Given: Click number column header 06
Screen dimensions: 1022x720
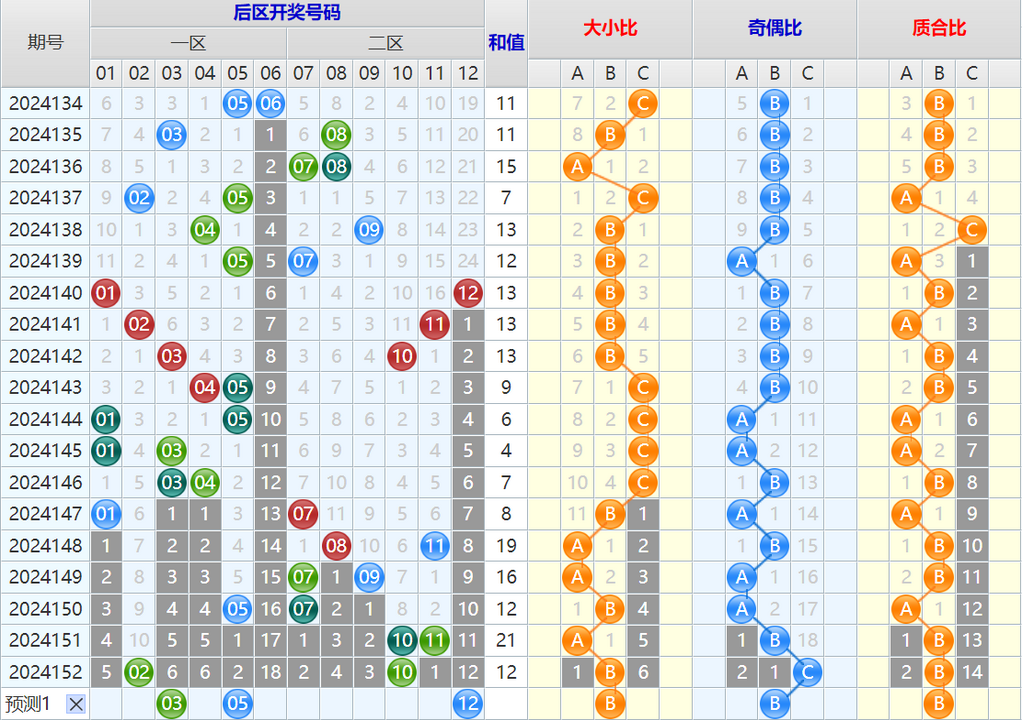Looking at the screenshot, I should coord(270,74).
